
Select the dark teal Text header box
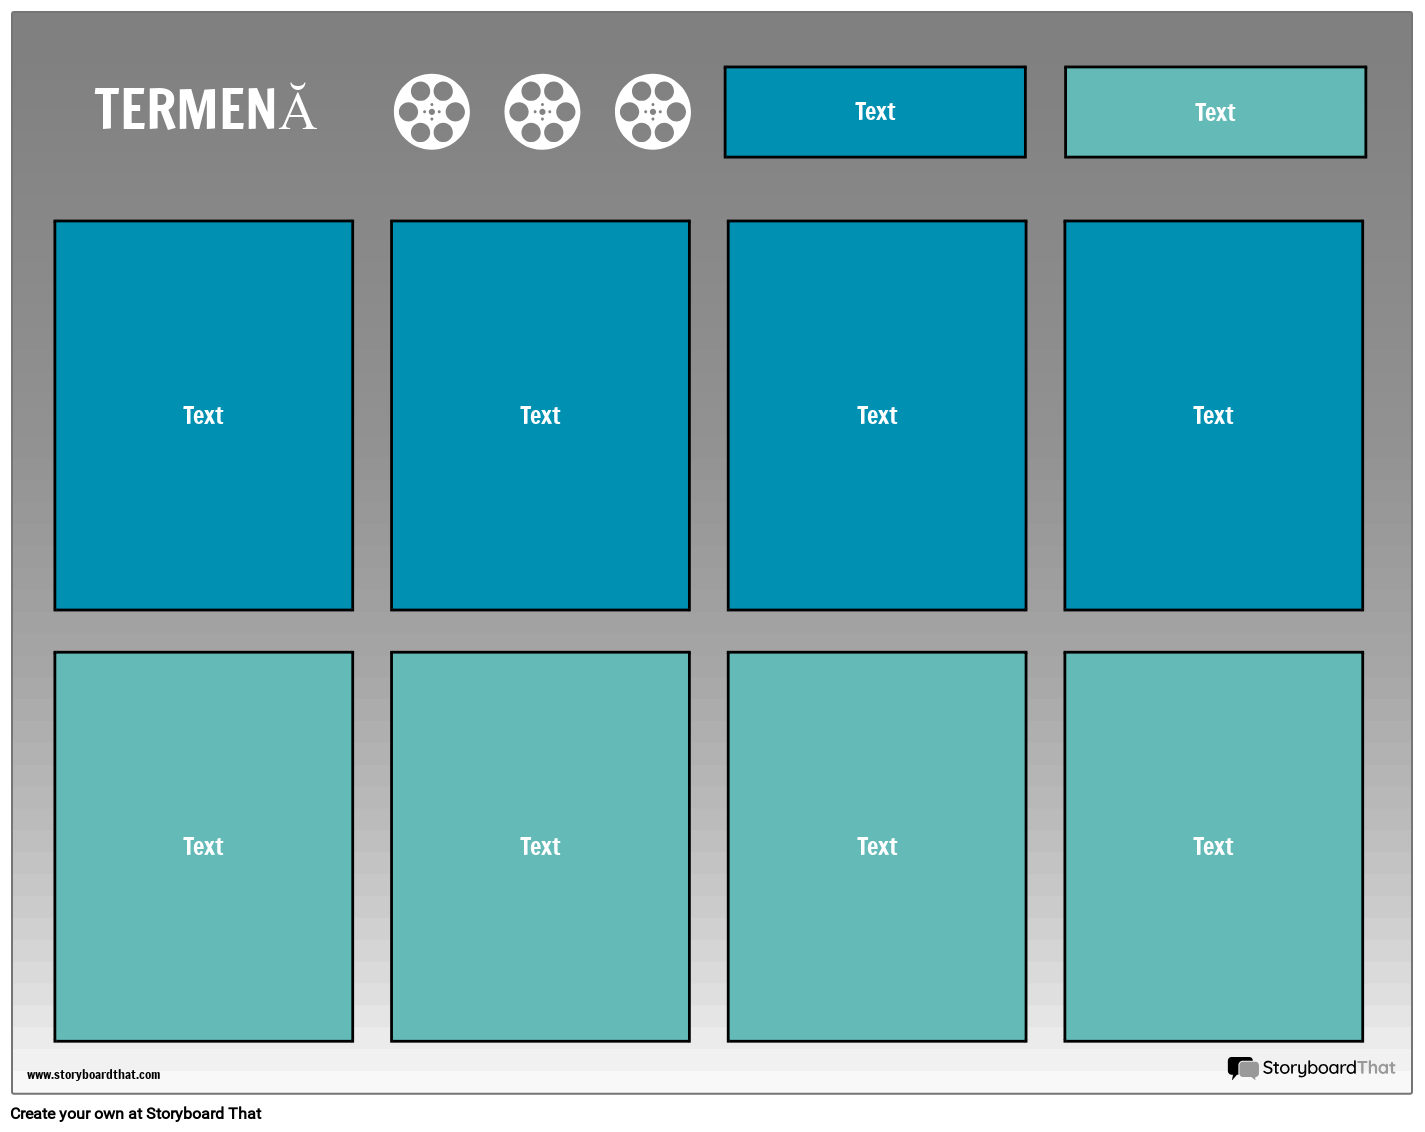click(875, 111)
